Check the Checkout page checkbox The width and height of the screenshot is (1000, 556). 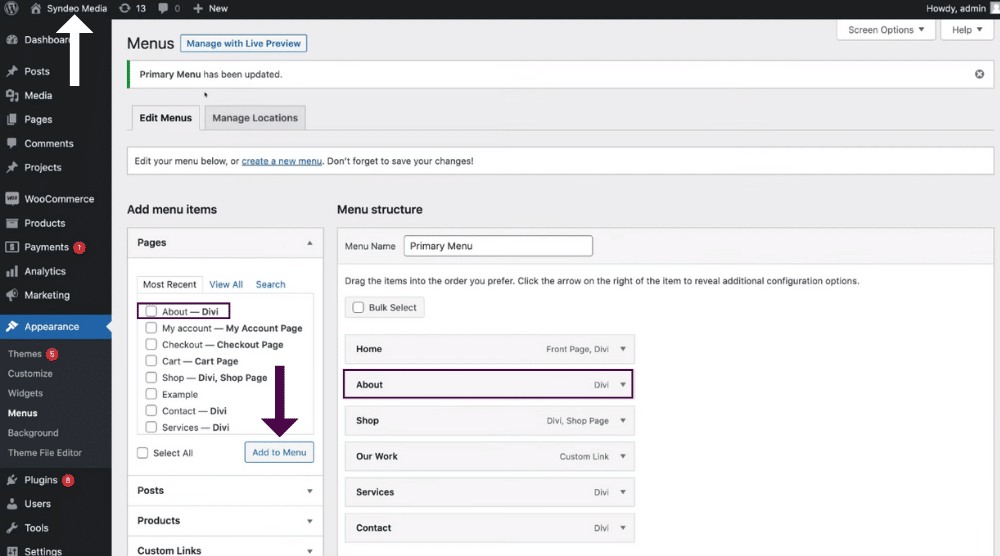151,344
